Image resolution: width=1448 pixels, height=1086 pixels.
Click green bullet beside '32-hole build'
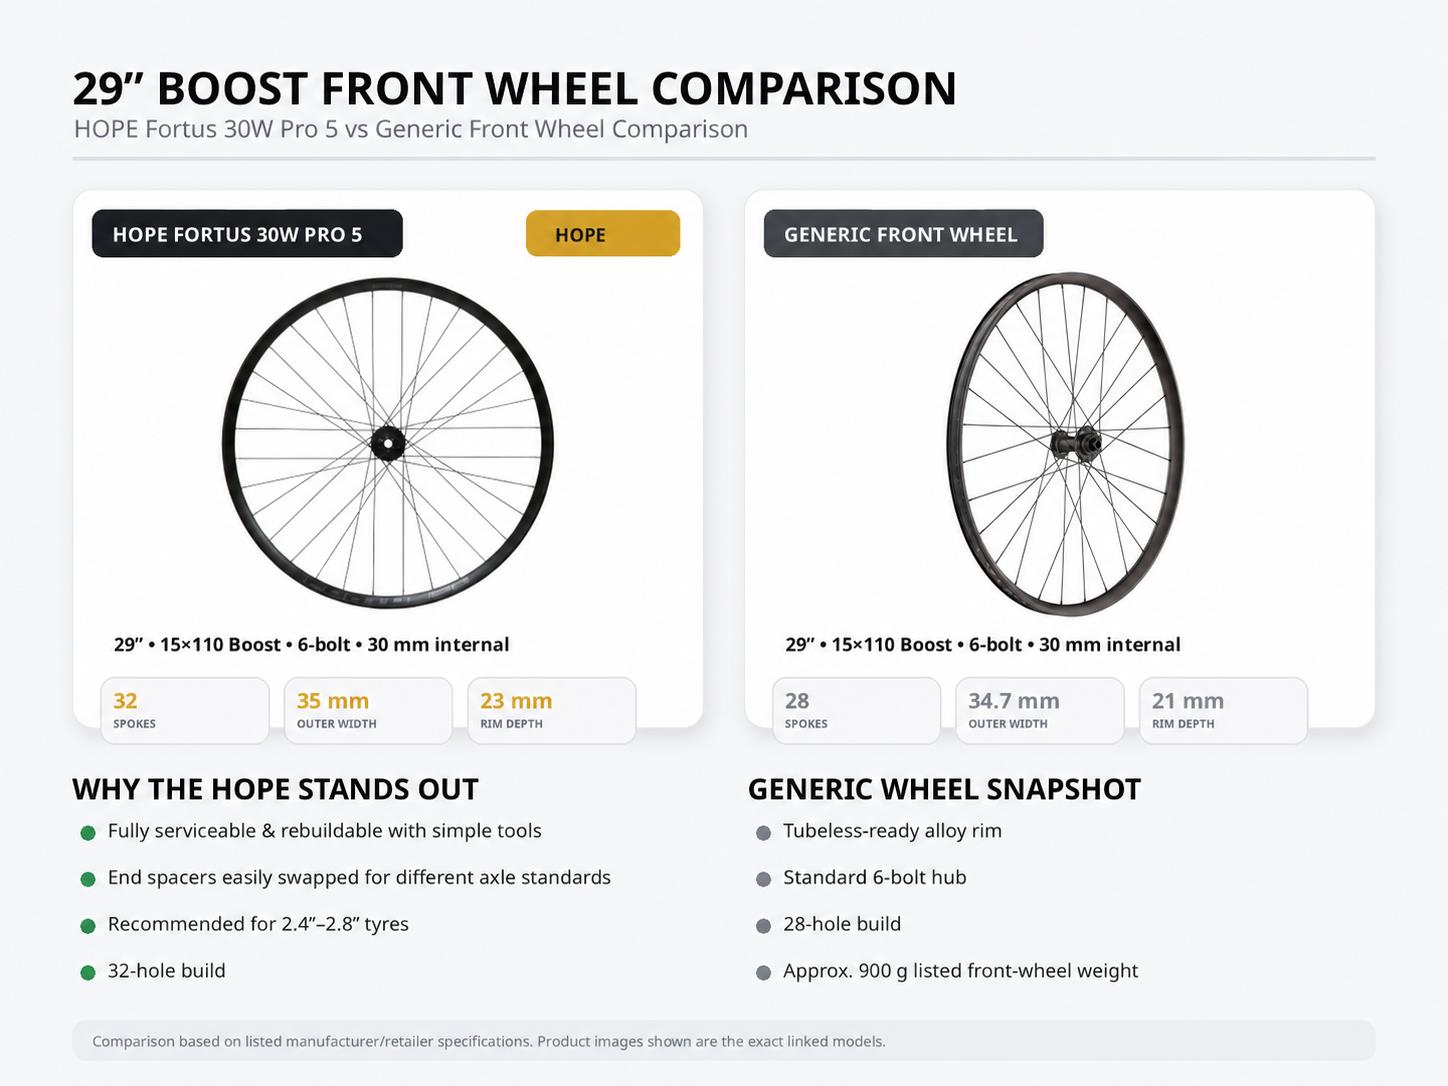click(88, 972)
